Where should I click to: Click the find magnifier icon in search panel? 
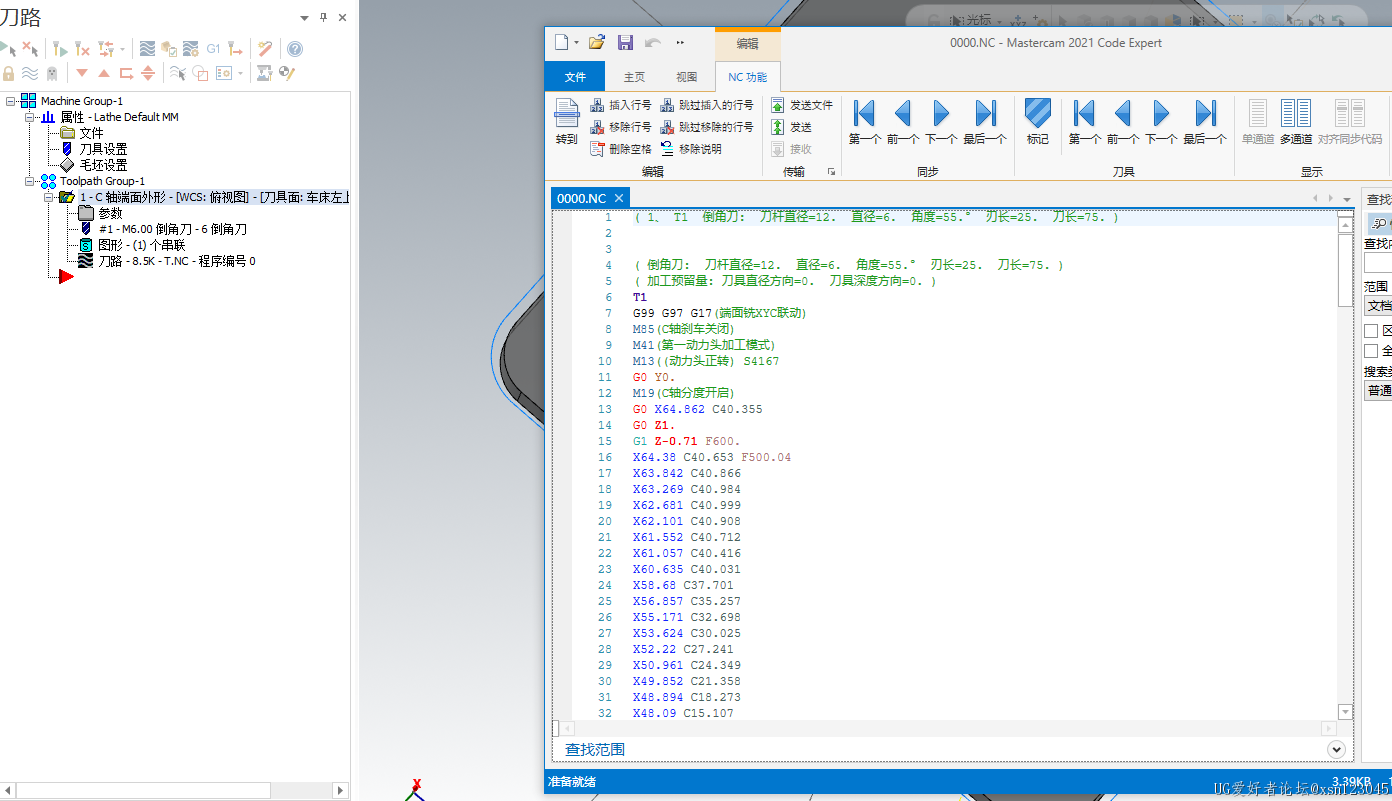[x=1381, y=223]
